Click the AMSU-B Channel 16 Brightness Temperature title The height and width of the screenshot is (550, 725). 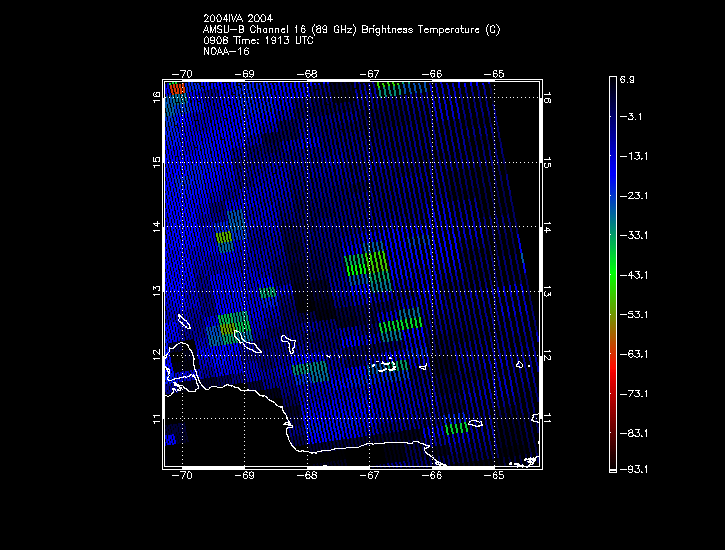point(351,30)
